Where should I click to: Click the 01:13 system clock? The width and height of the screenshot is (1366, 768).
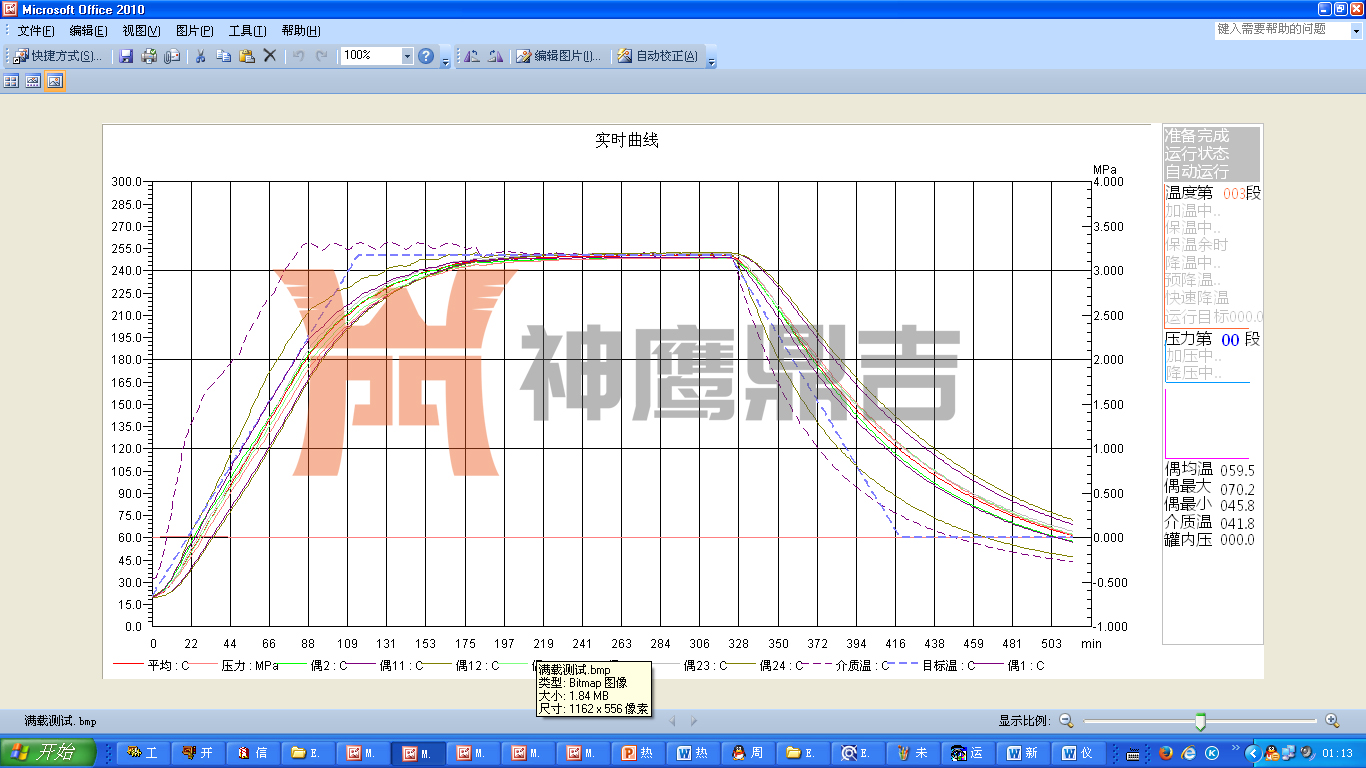(x=1337, y=753)
